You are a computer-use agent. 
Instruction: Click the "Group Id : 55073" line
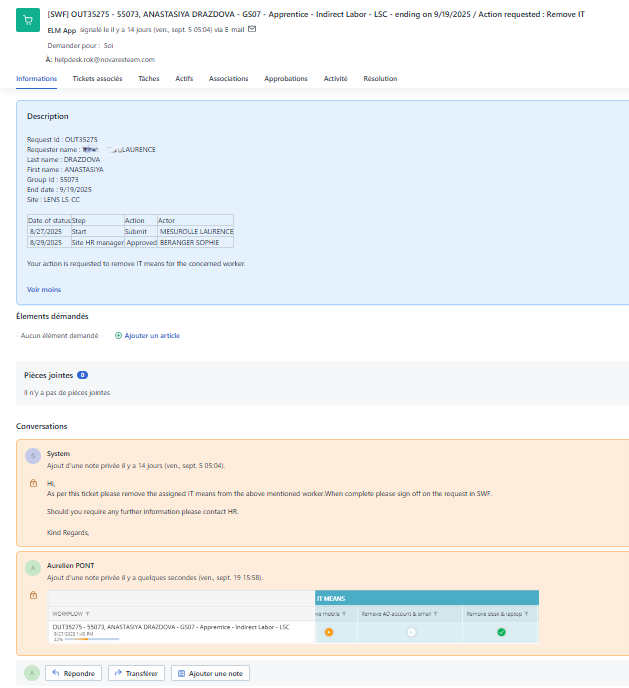53,179
